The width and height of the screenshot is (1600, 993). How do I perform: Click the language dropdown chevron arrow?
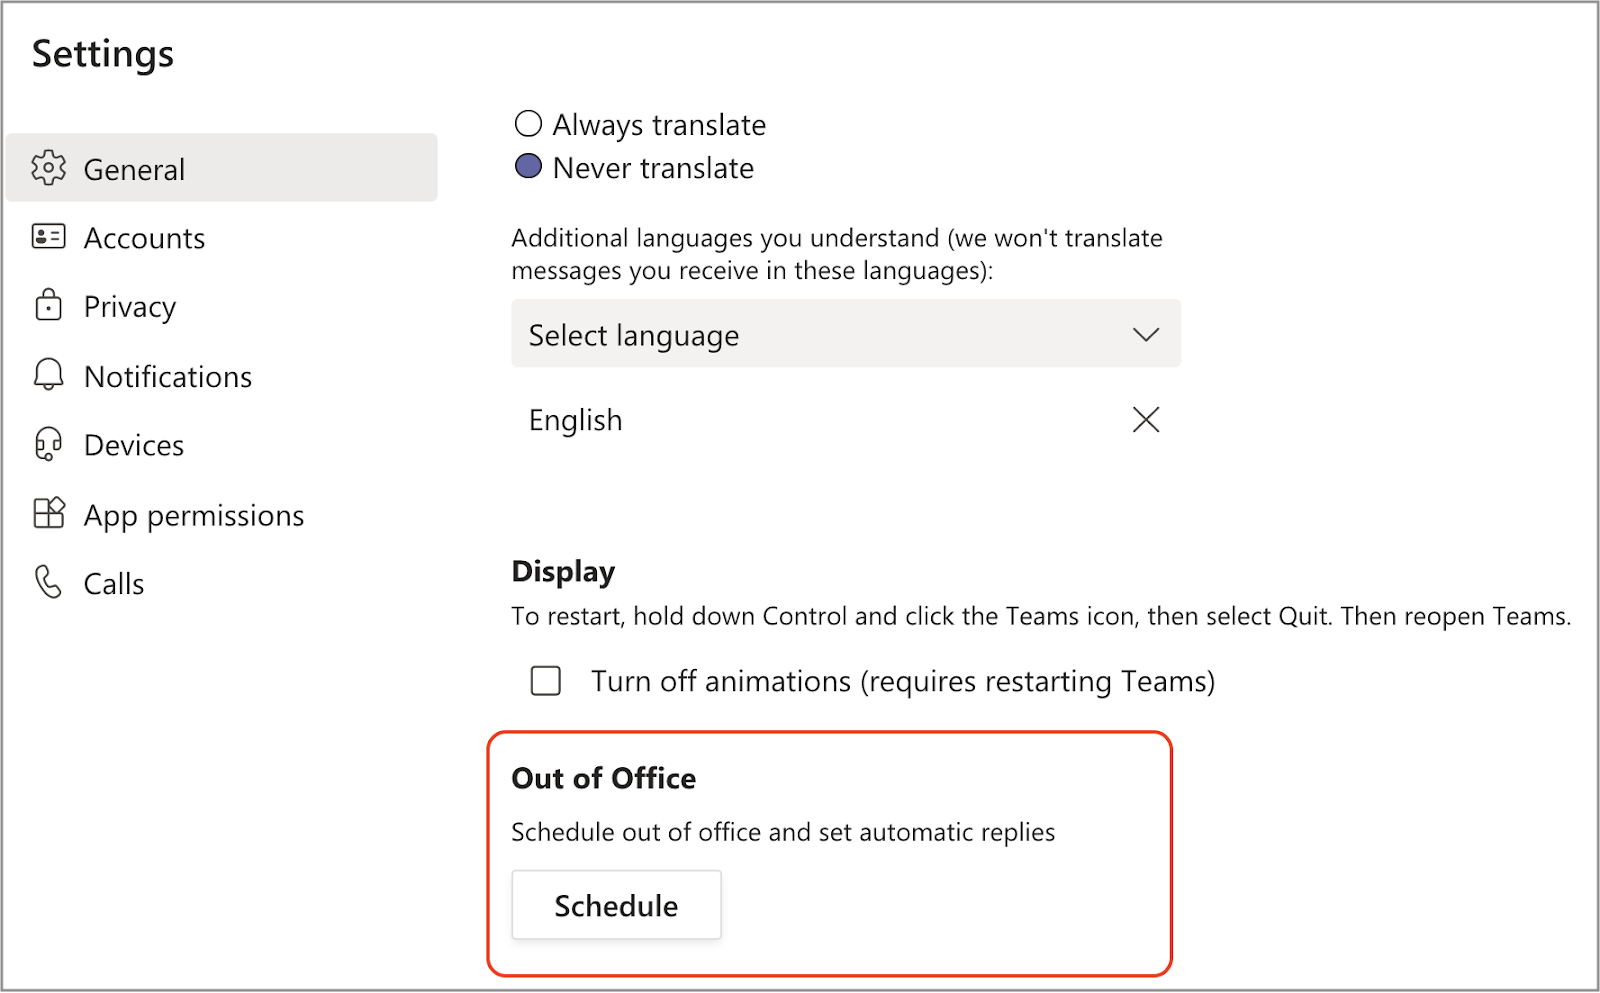1146,334
